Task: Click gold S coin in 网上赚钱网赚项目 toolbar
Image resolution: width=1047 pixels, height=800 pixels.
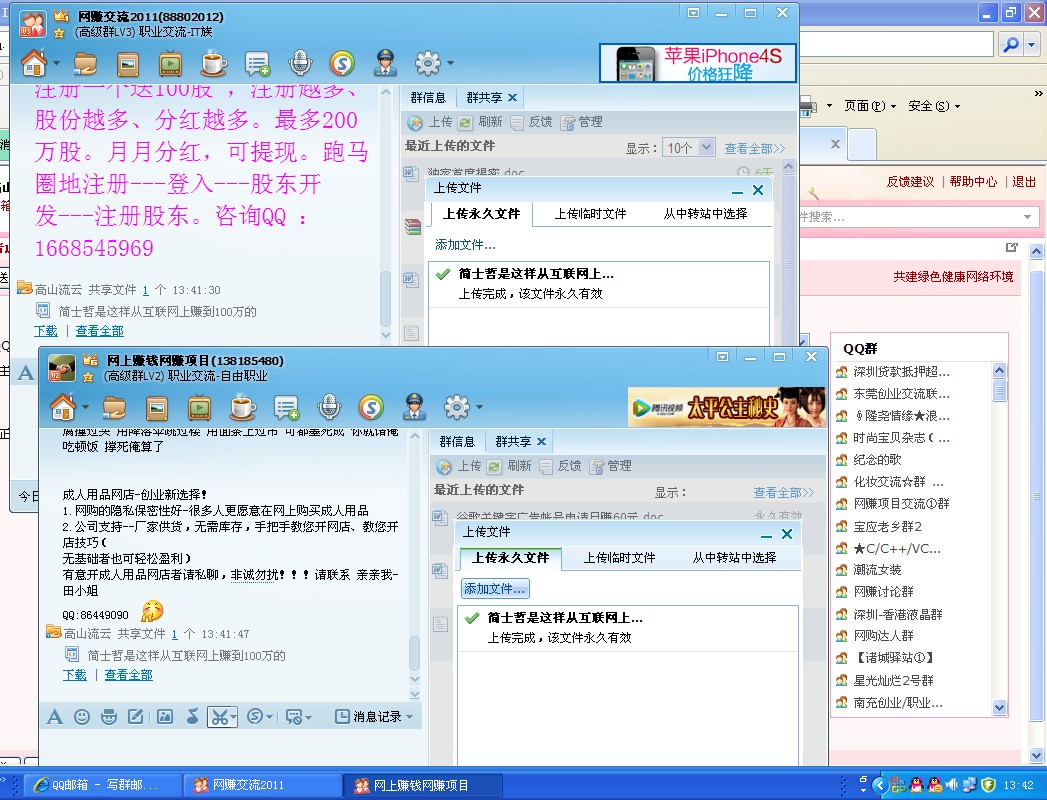Action: click(371, 408)
